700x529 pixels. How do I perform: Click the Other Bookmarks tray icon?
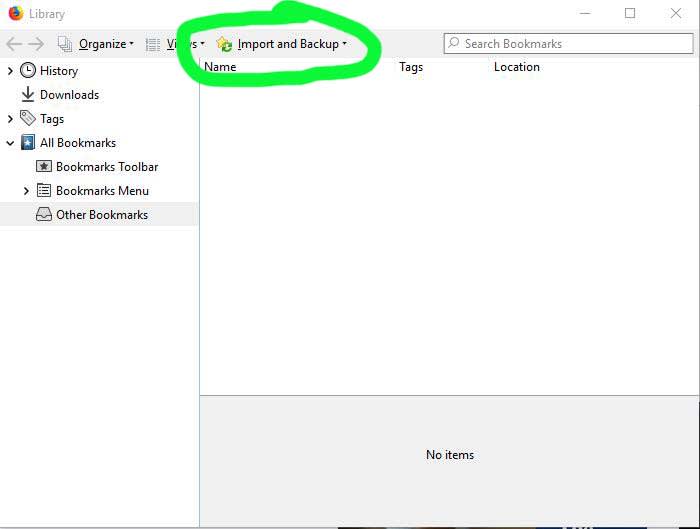click(x=44, y=215)
